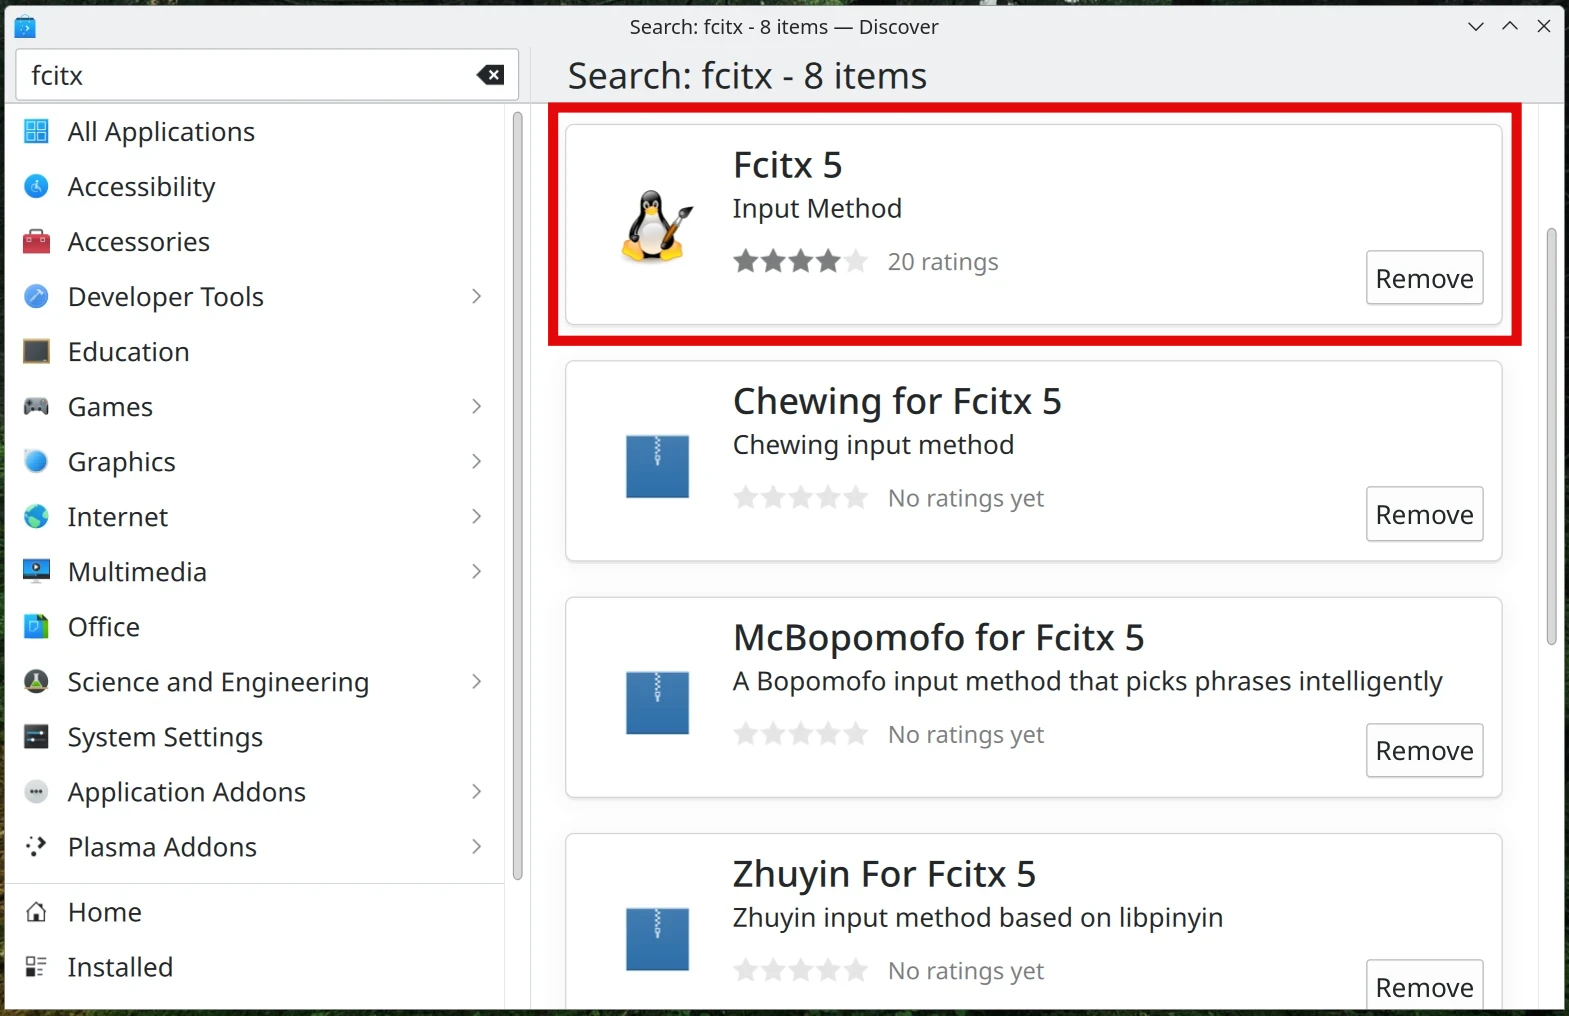1569x1016 pixels.
Task: Click the Education chalkboard icon
Action: click(x=36, y=351)
